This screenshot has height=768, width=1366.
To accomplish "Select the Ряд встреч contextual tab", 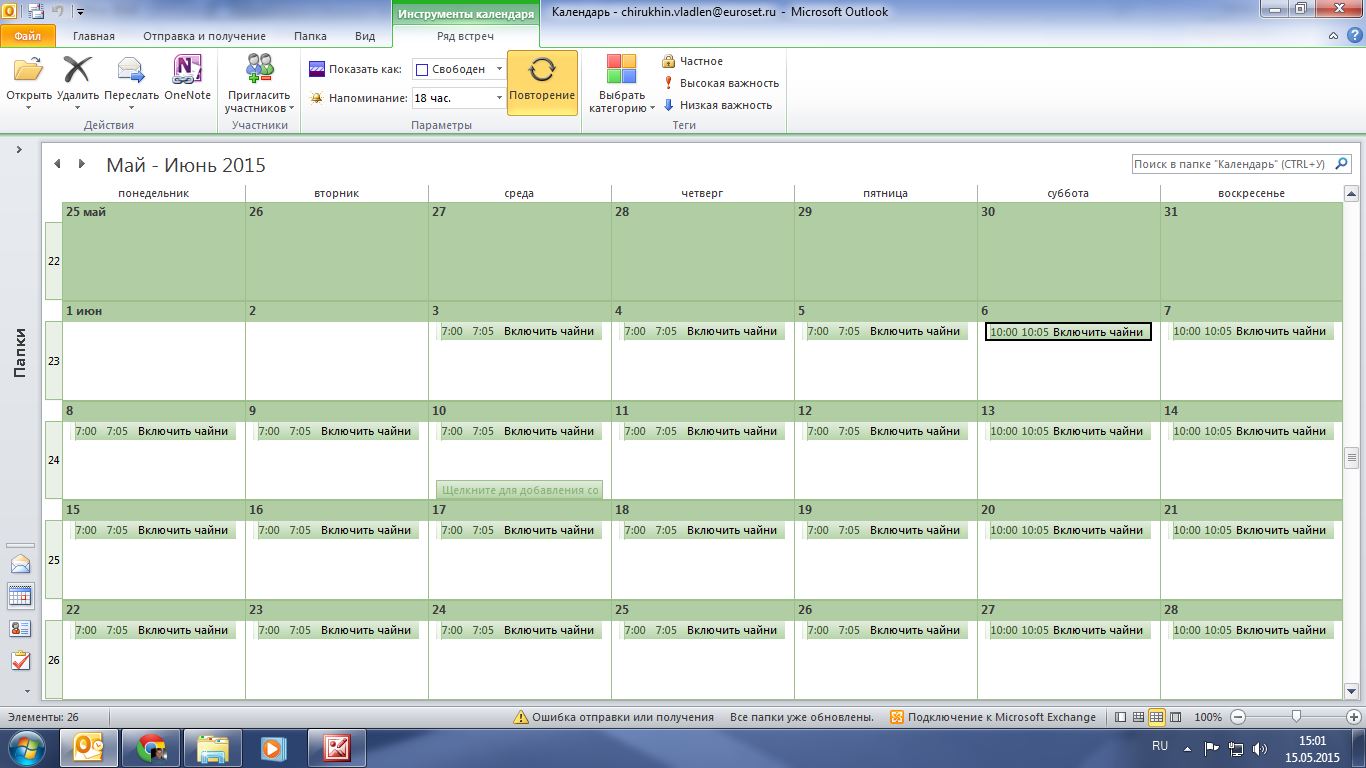I will [x=466, y=36].
